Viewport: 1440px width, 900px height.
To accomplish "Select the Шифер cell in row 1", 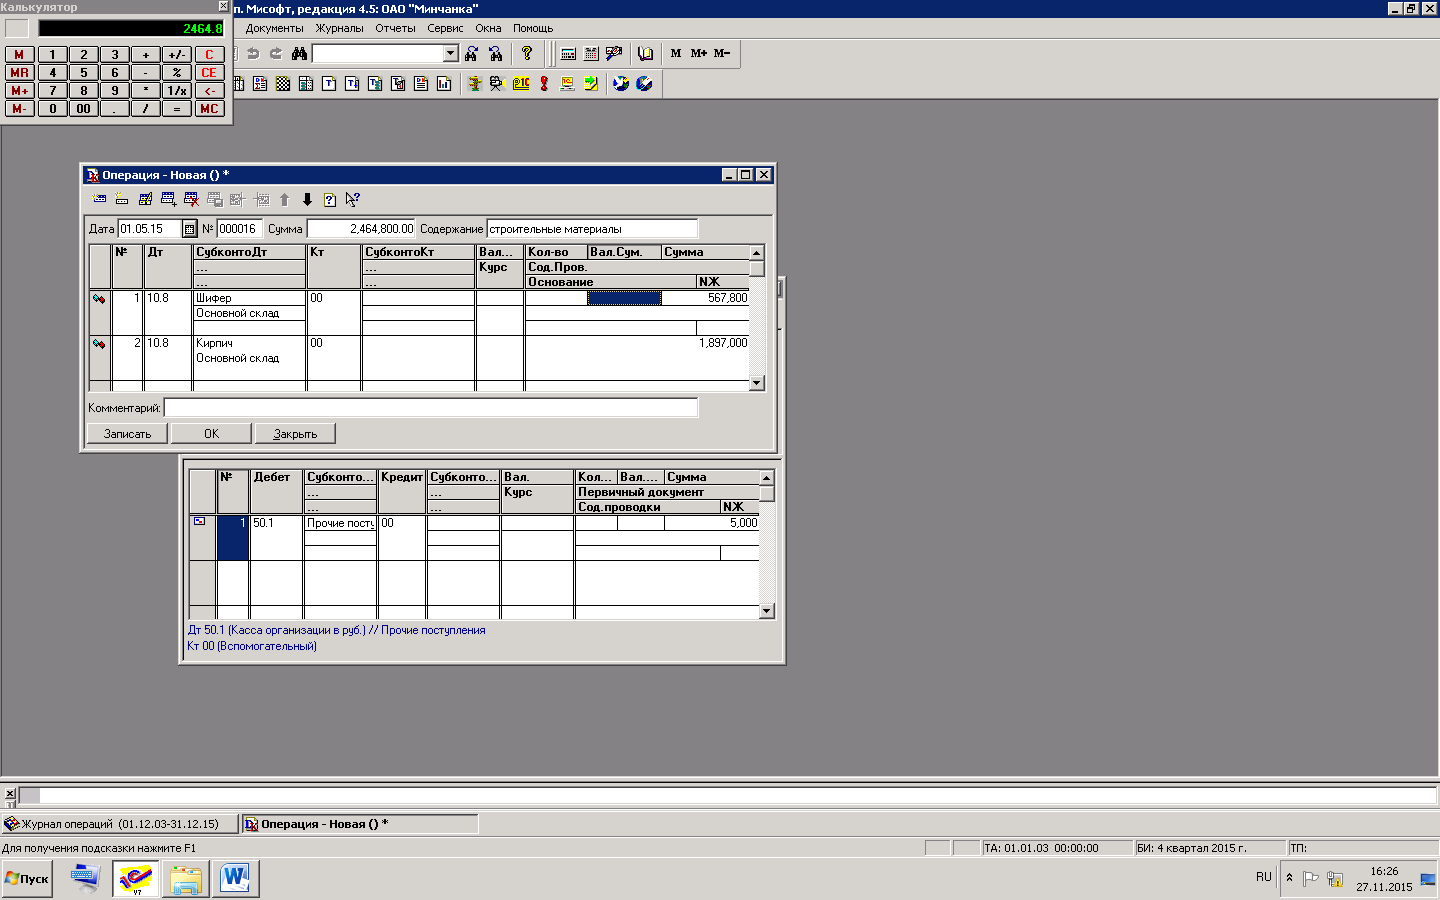I will 249,298.
